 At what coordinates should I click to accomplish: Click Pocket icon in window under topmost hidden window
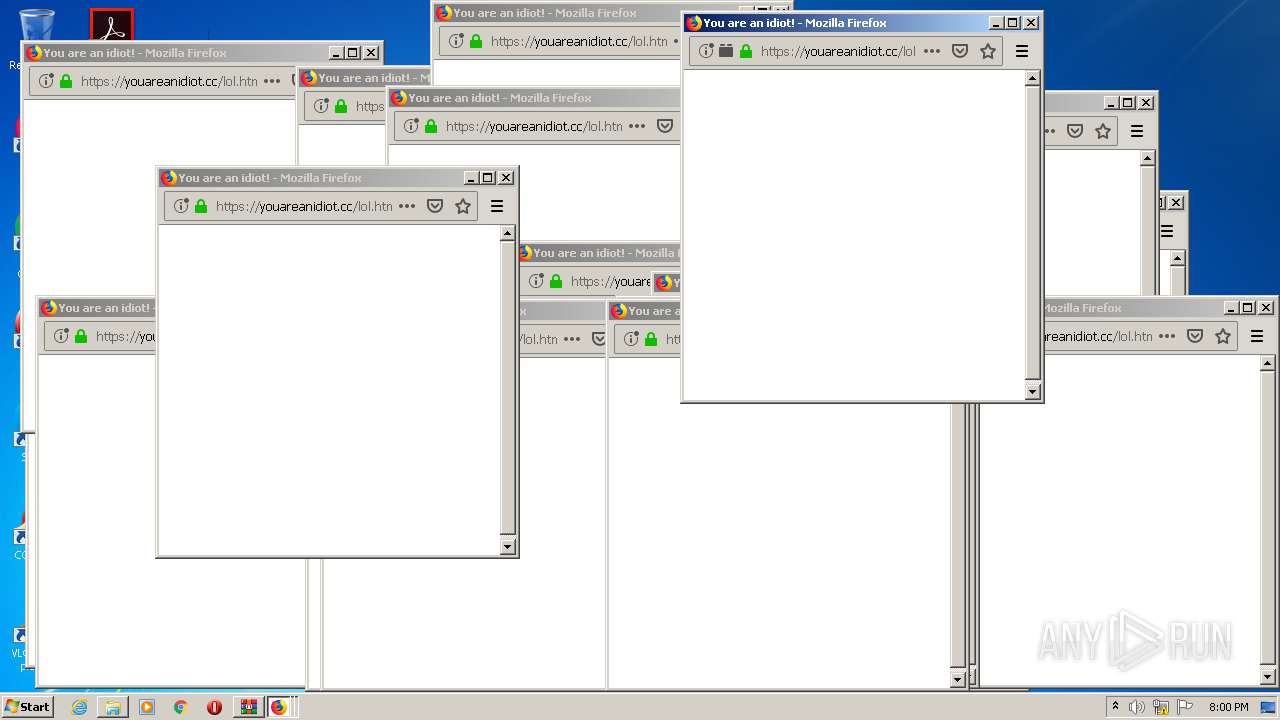665,126
